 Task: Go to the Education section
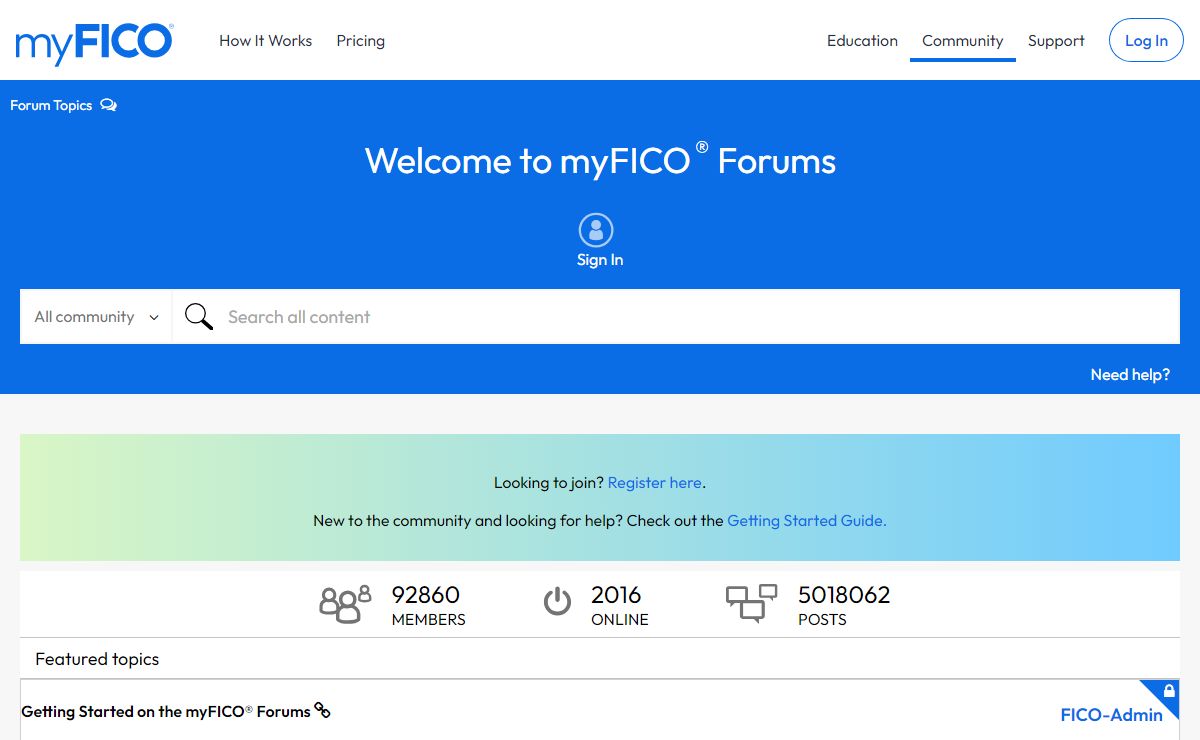point(862,41)
